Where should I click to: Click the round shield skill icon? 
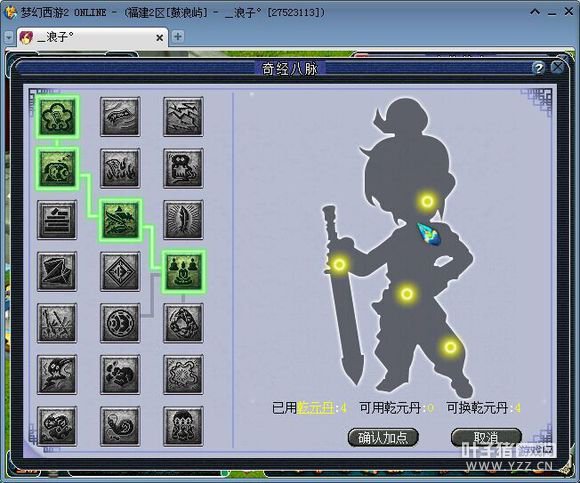120,323
